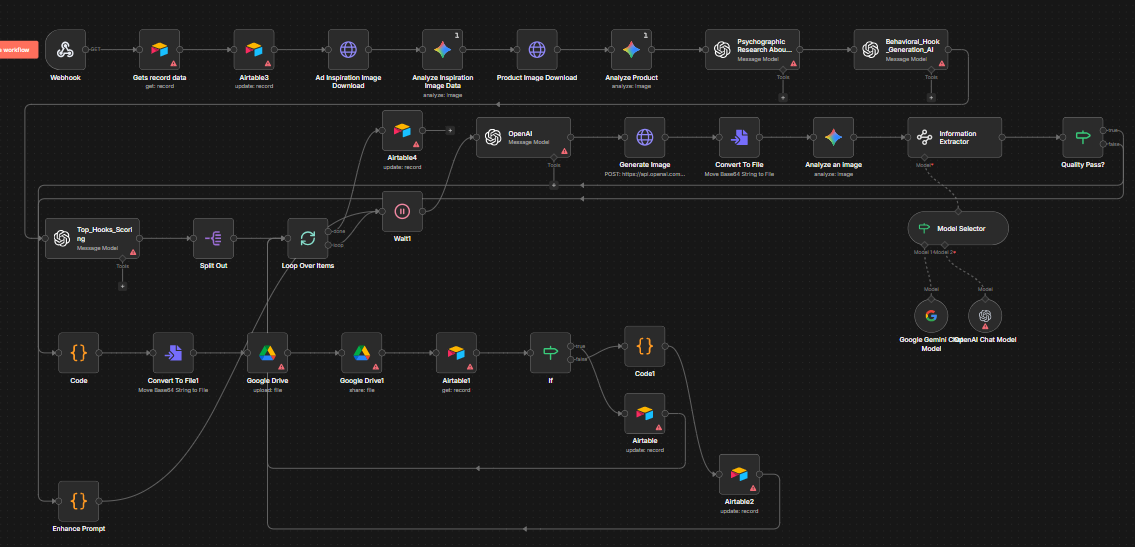The width and height of the screenshot is (1135, 547).
Task: Select the Webhook trigger node
Action: click(65, 49)
